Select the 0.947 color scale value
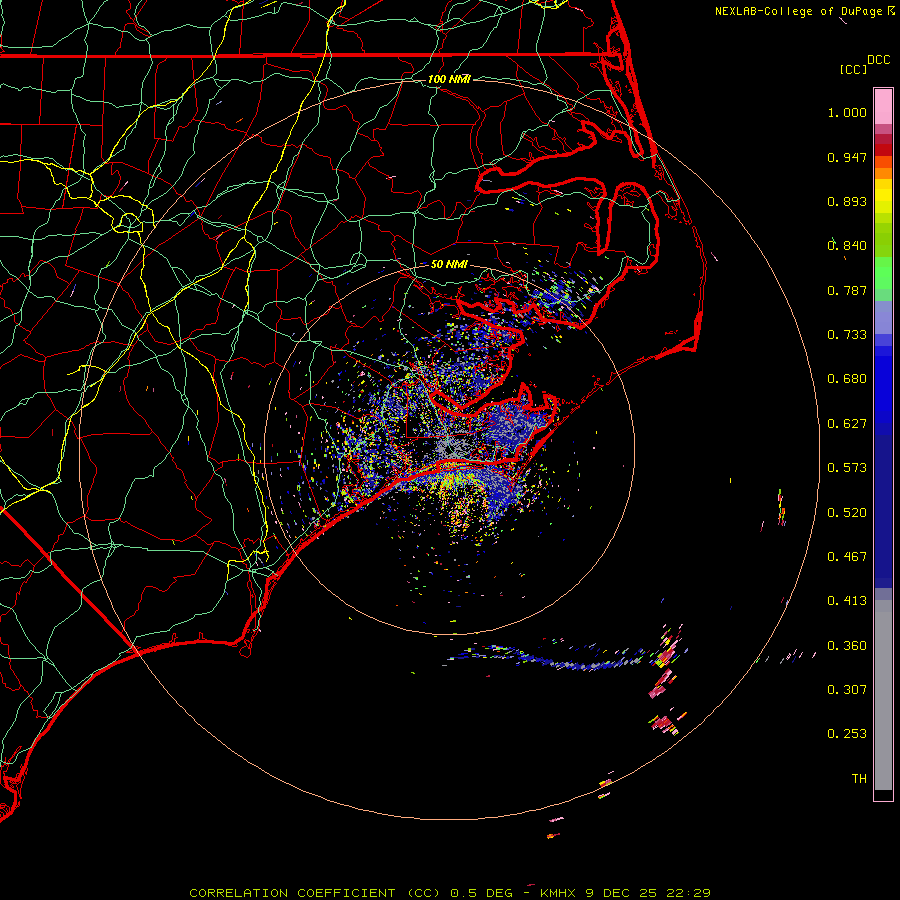The width and height of the screenshot is (900, 900). click(847, 157)
